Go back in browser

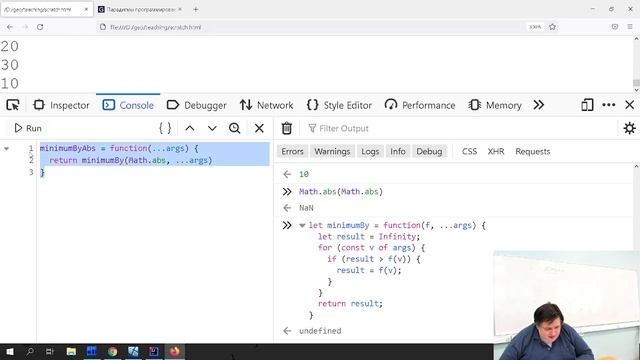(x=10, y=27)
